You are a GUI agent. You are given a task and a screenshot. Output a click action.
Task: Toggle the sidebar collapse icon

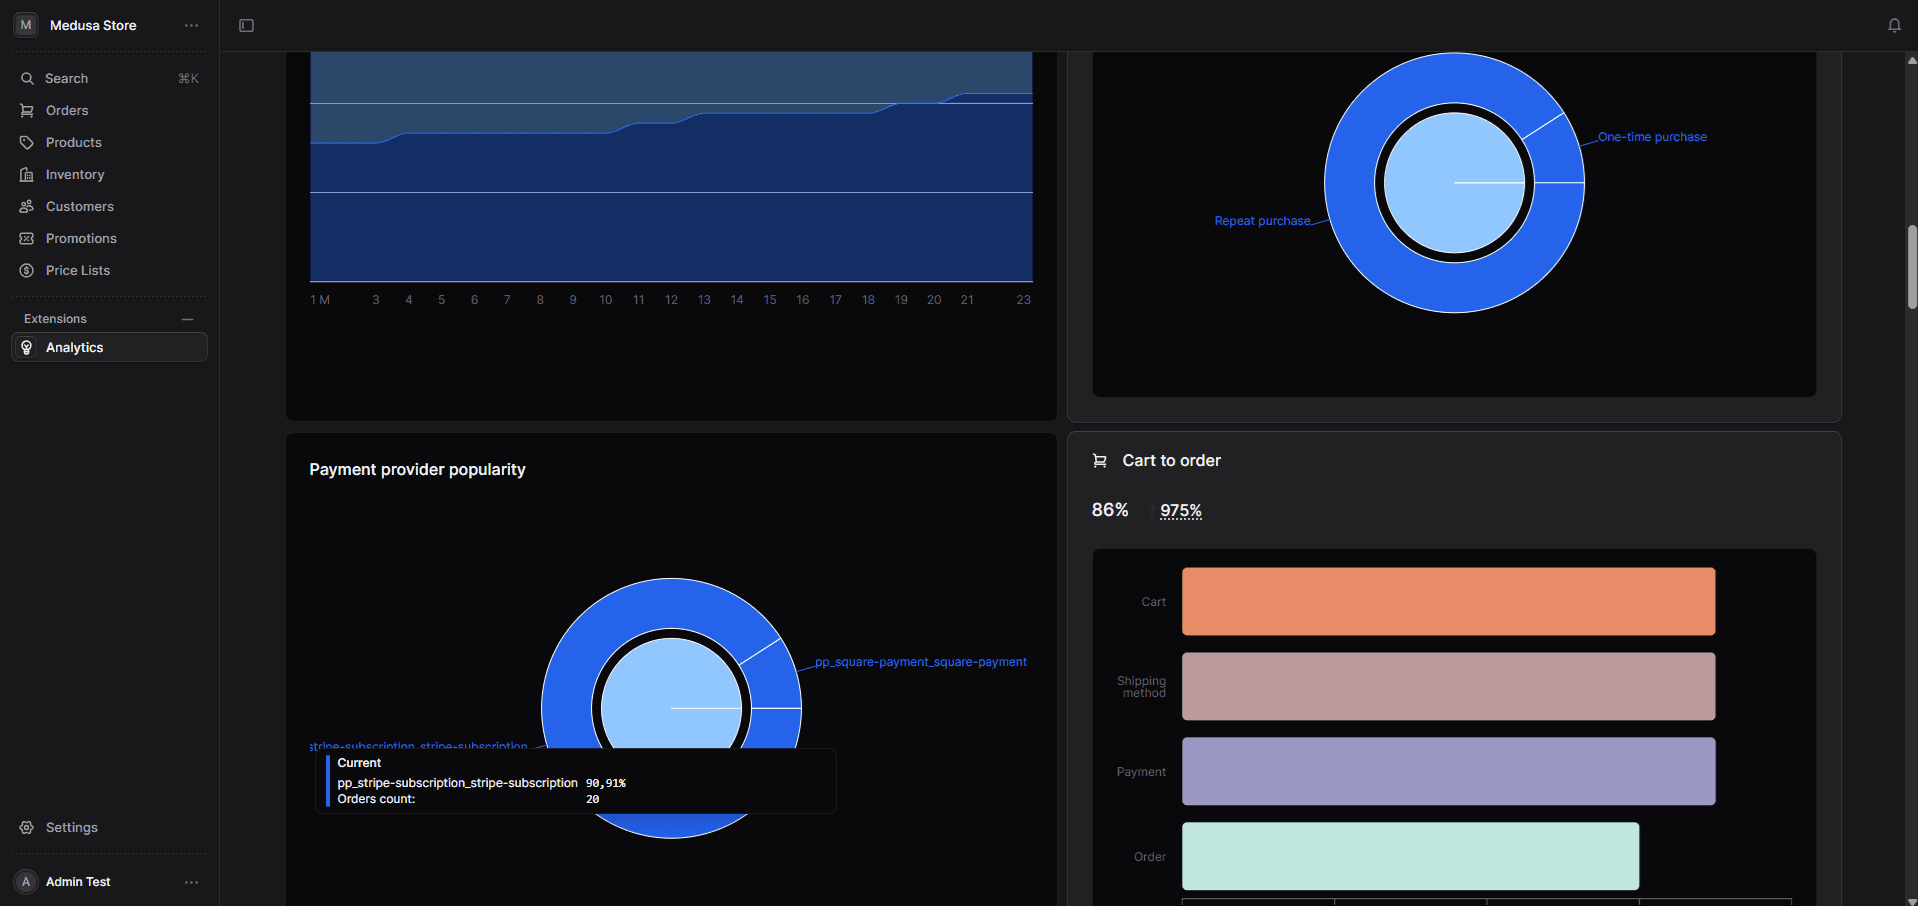[246, 26]
